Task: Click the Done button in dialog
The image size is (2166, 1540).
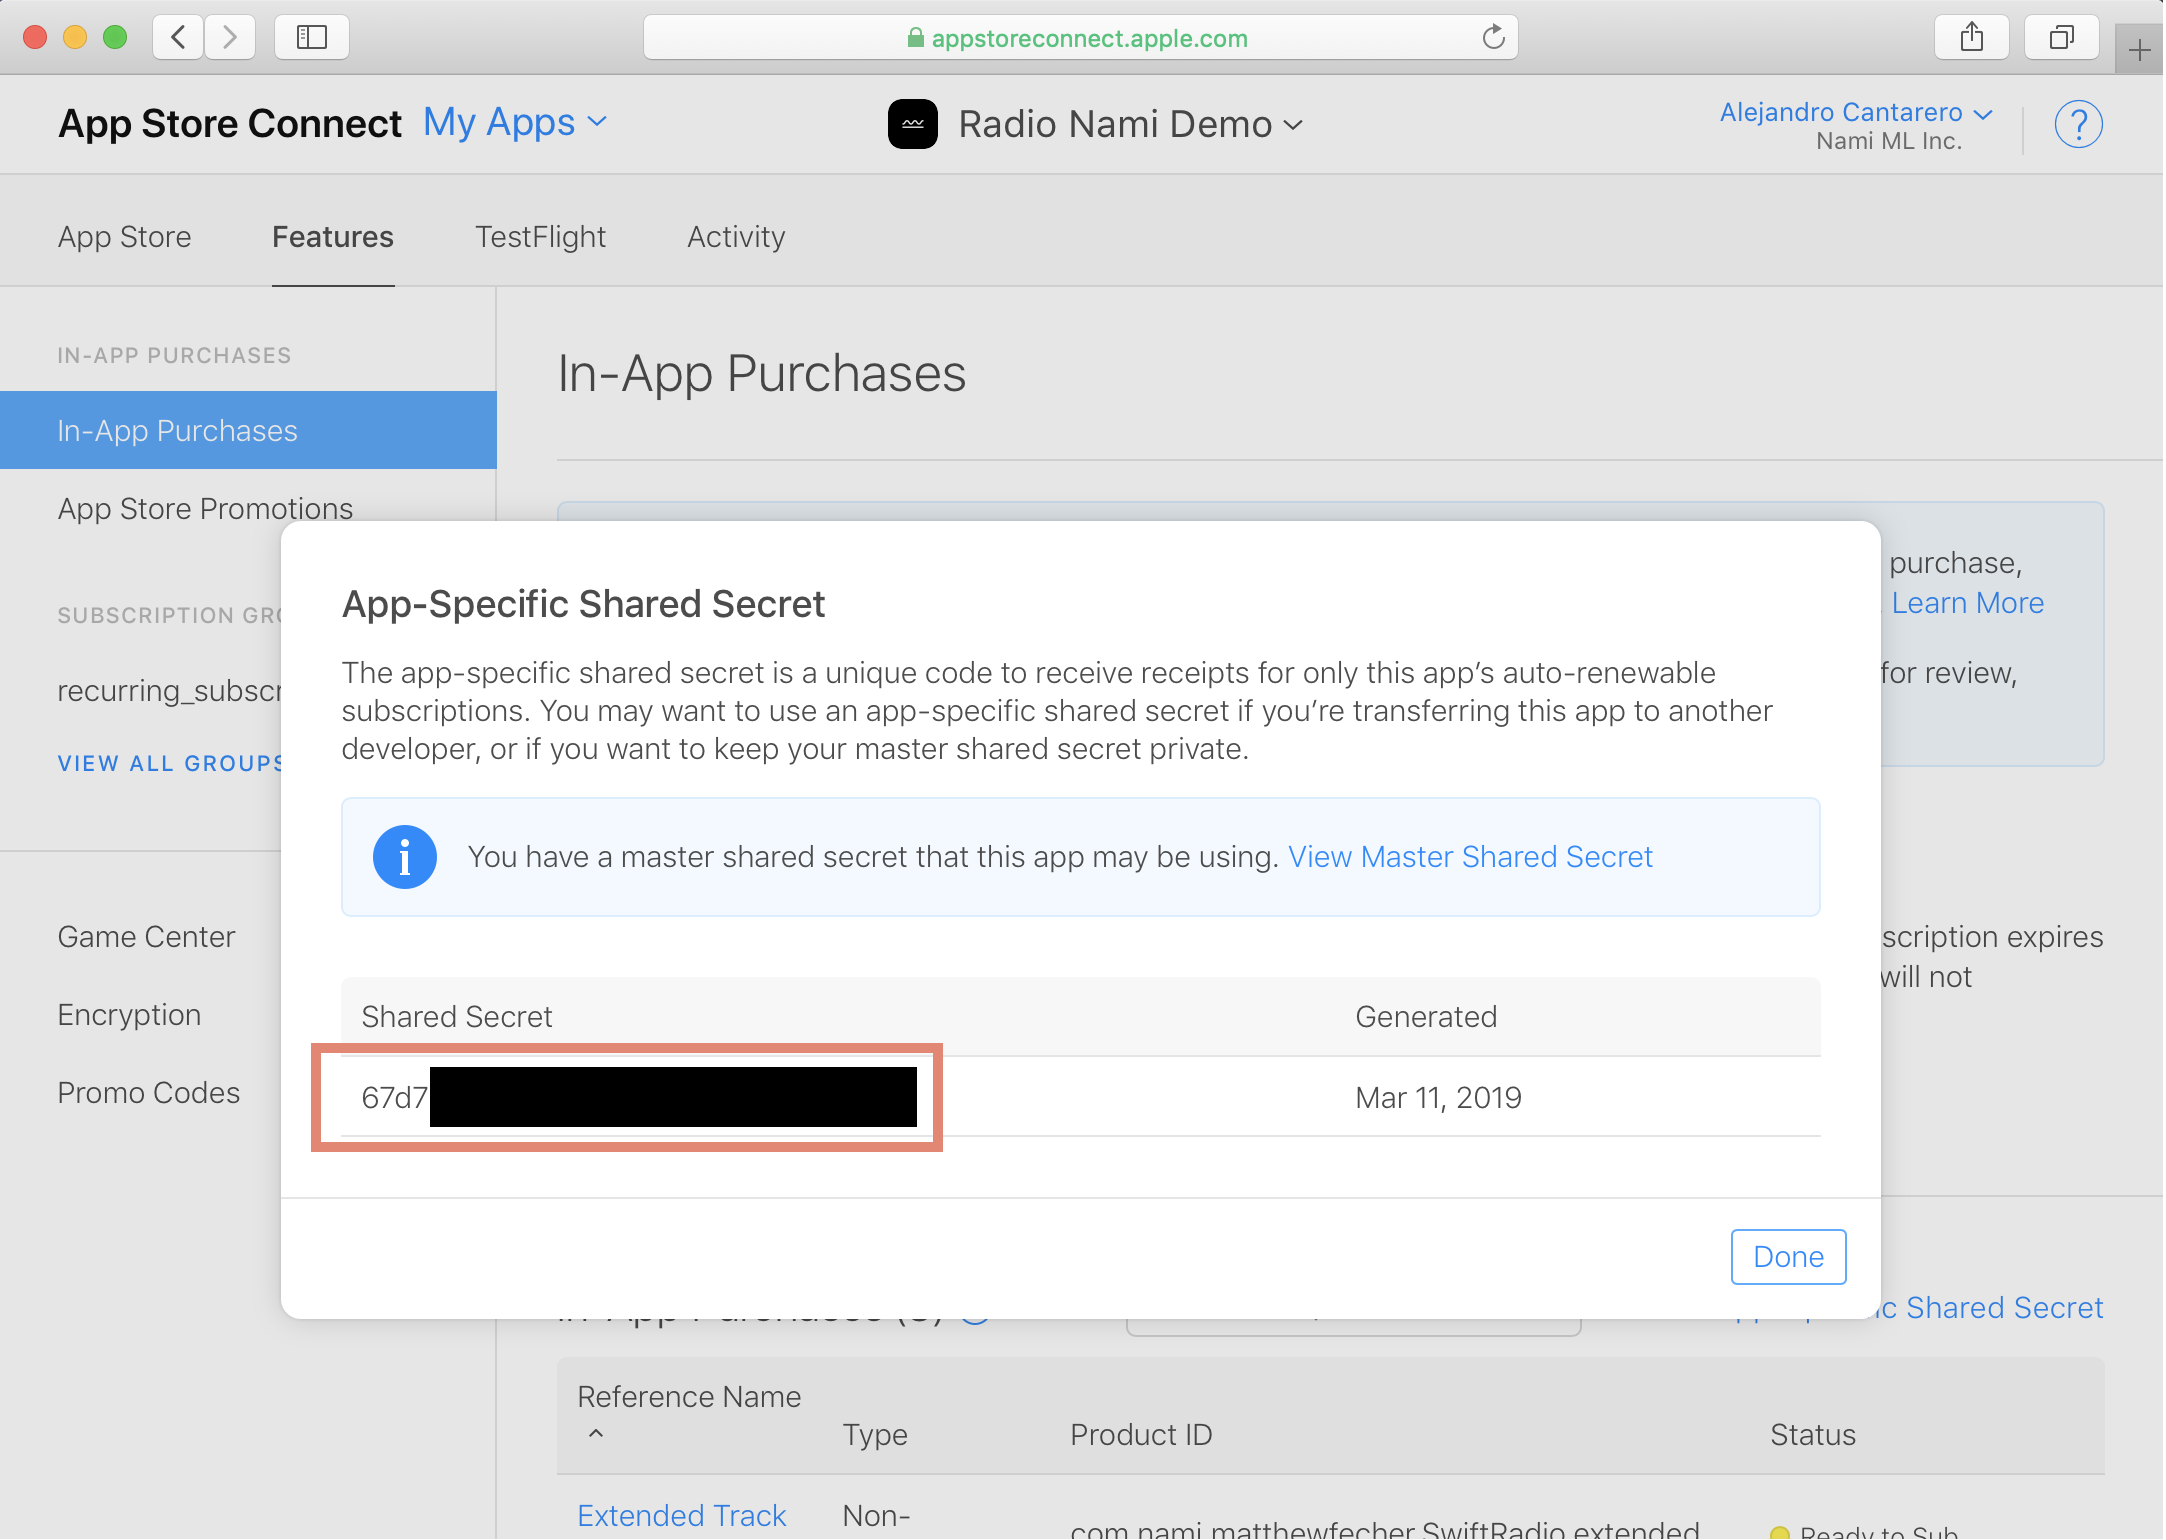Action: click(1787, 1256)
